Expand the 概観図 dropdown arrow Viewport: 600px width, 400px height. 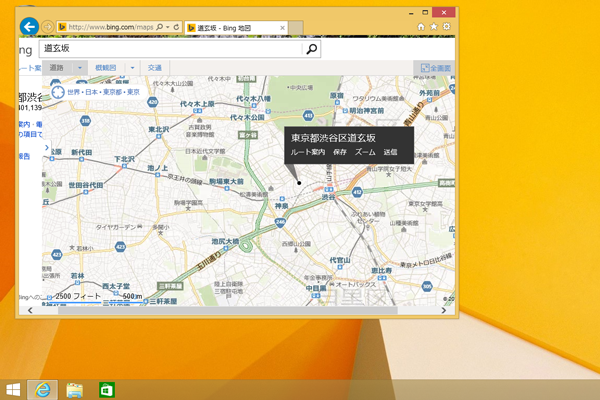click(132, 68)
